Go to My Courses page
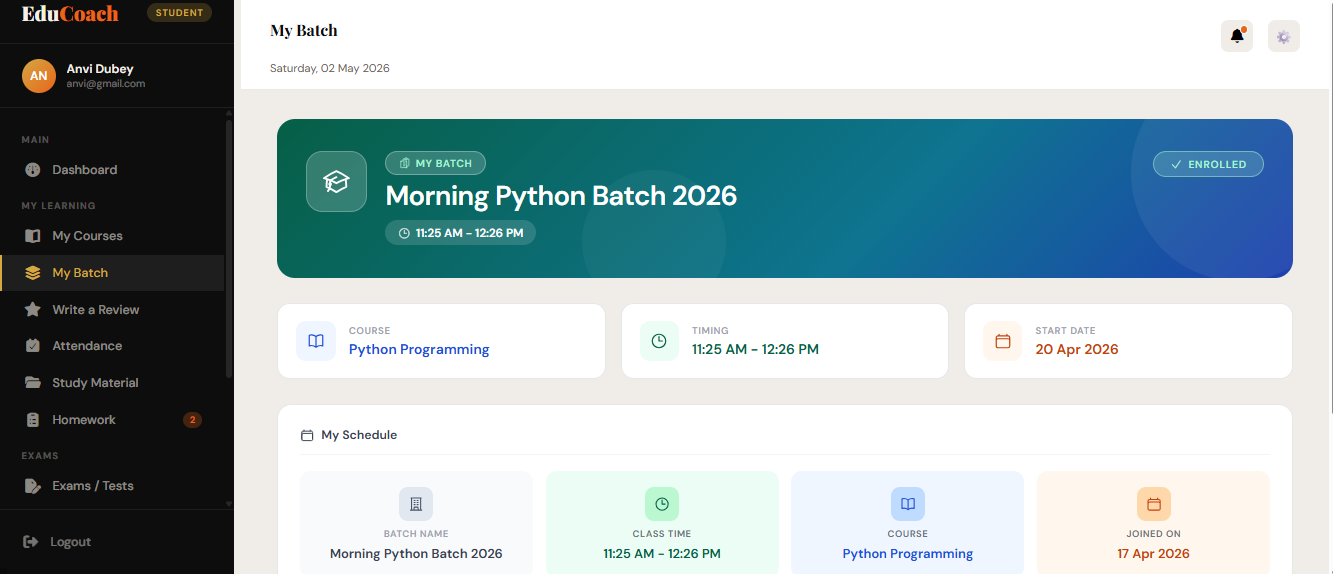This screenshot has width=1333, height=574. click(x=112, y=236)
